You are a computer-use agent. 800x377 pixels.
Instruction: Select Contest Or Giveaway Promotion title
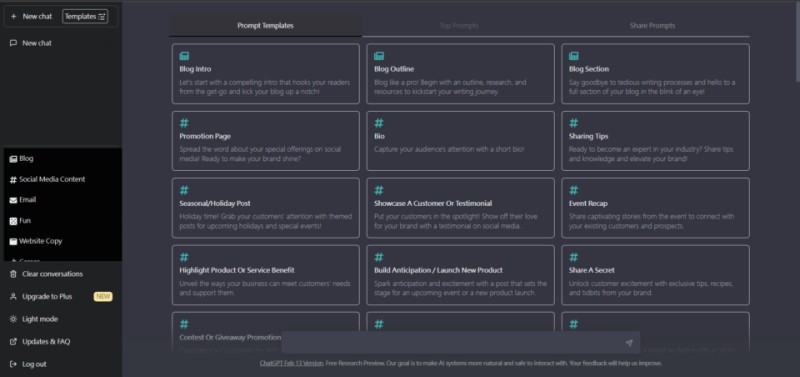(230, 337)
